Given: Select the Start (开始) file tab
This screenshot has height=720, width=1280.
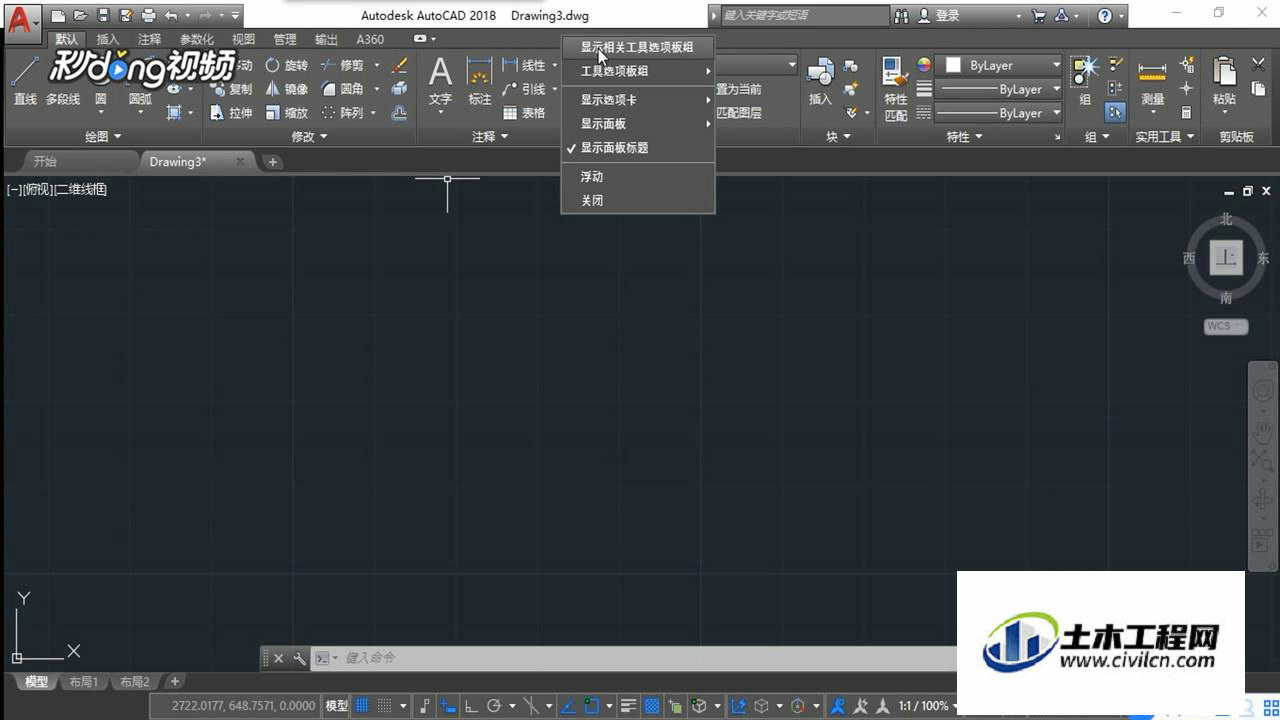Looking at the screenshot, I should 45,161.
